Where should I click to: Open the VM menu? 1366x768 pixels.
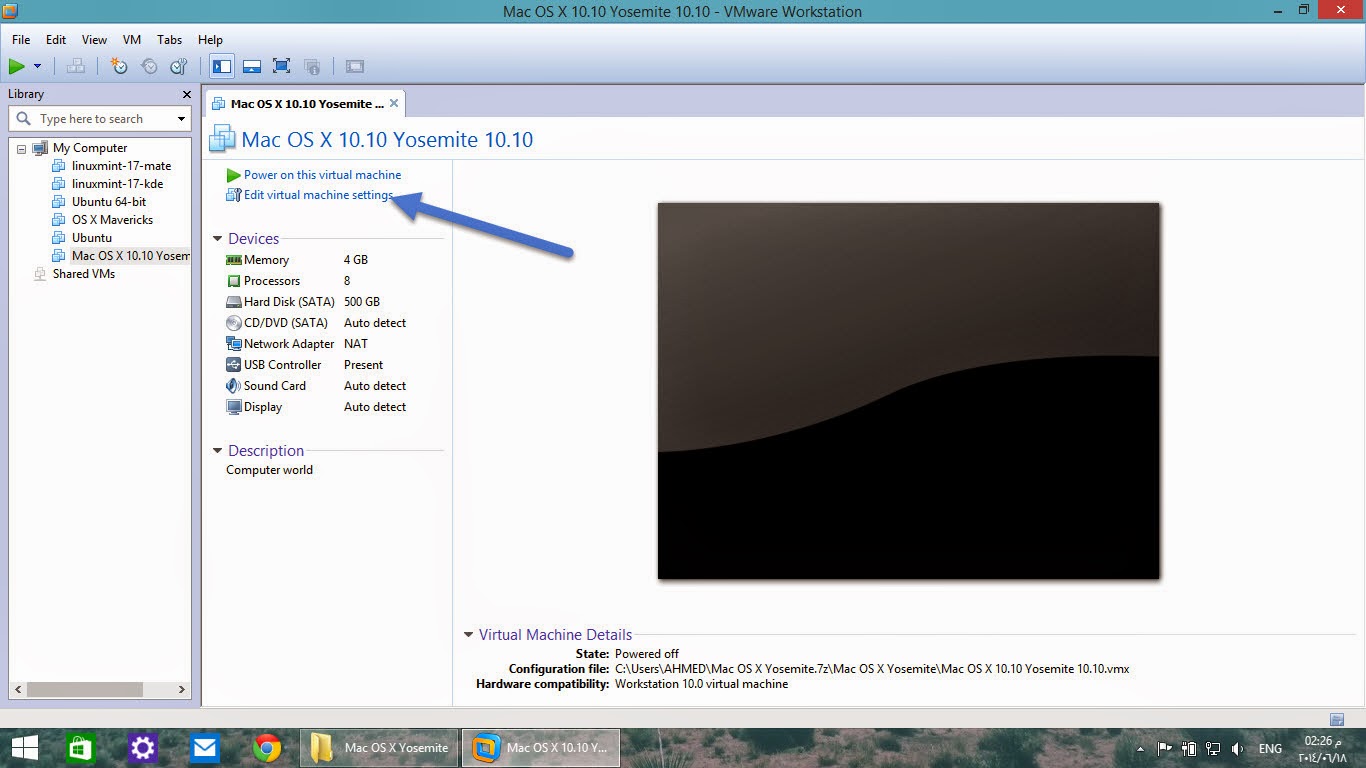click(x=132, y=39)
